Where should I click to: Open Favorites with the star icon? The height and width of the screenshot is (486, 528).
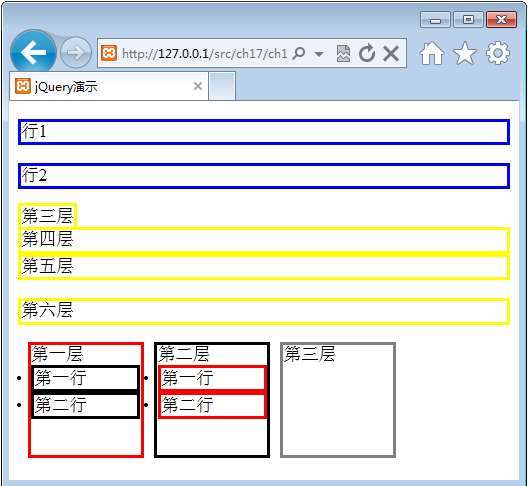465,53
